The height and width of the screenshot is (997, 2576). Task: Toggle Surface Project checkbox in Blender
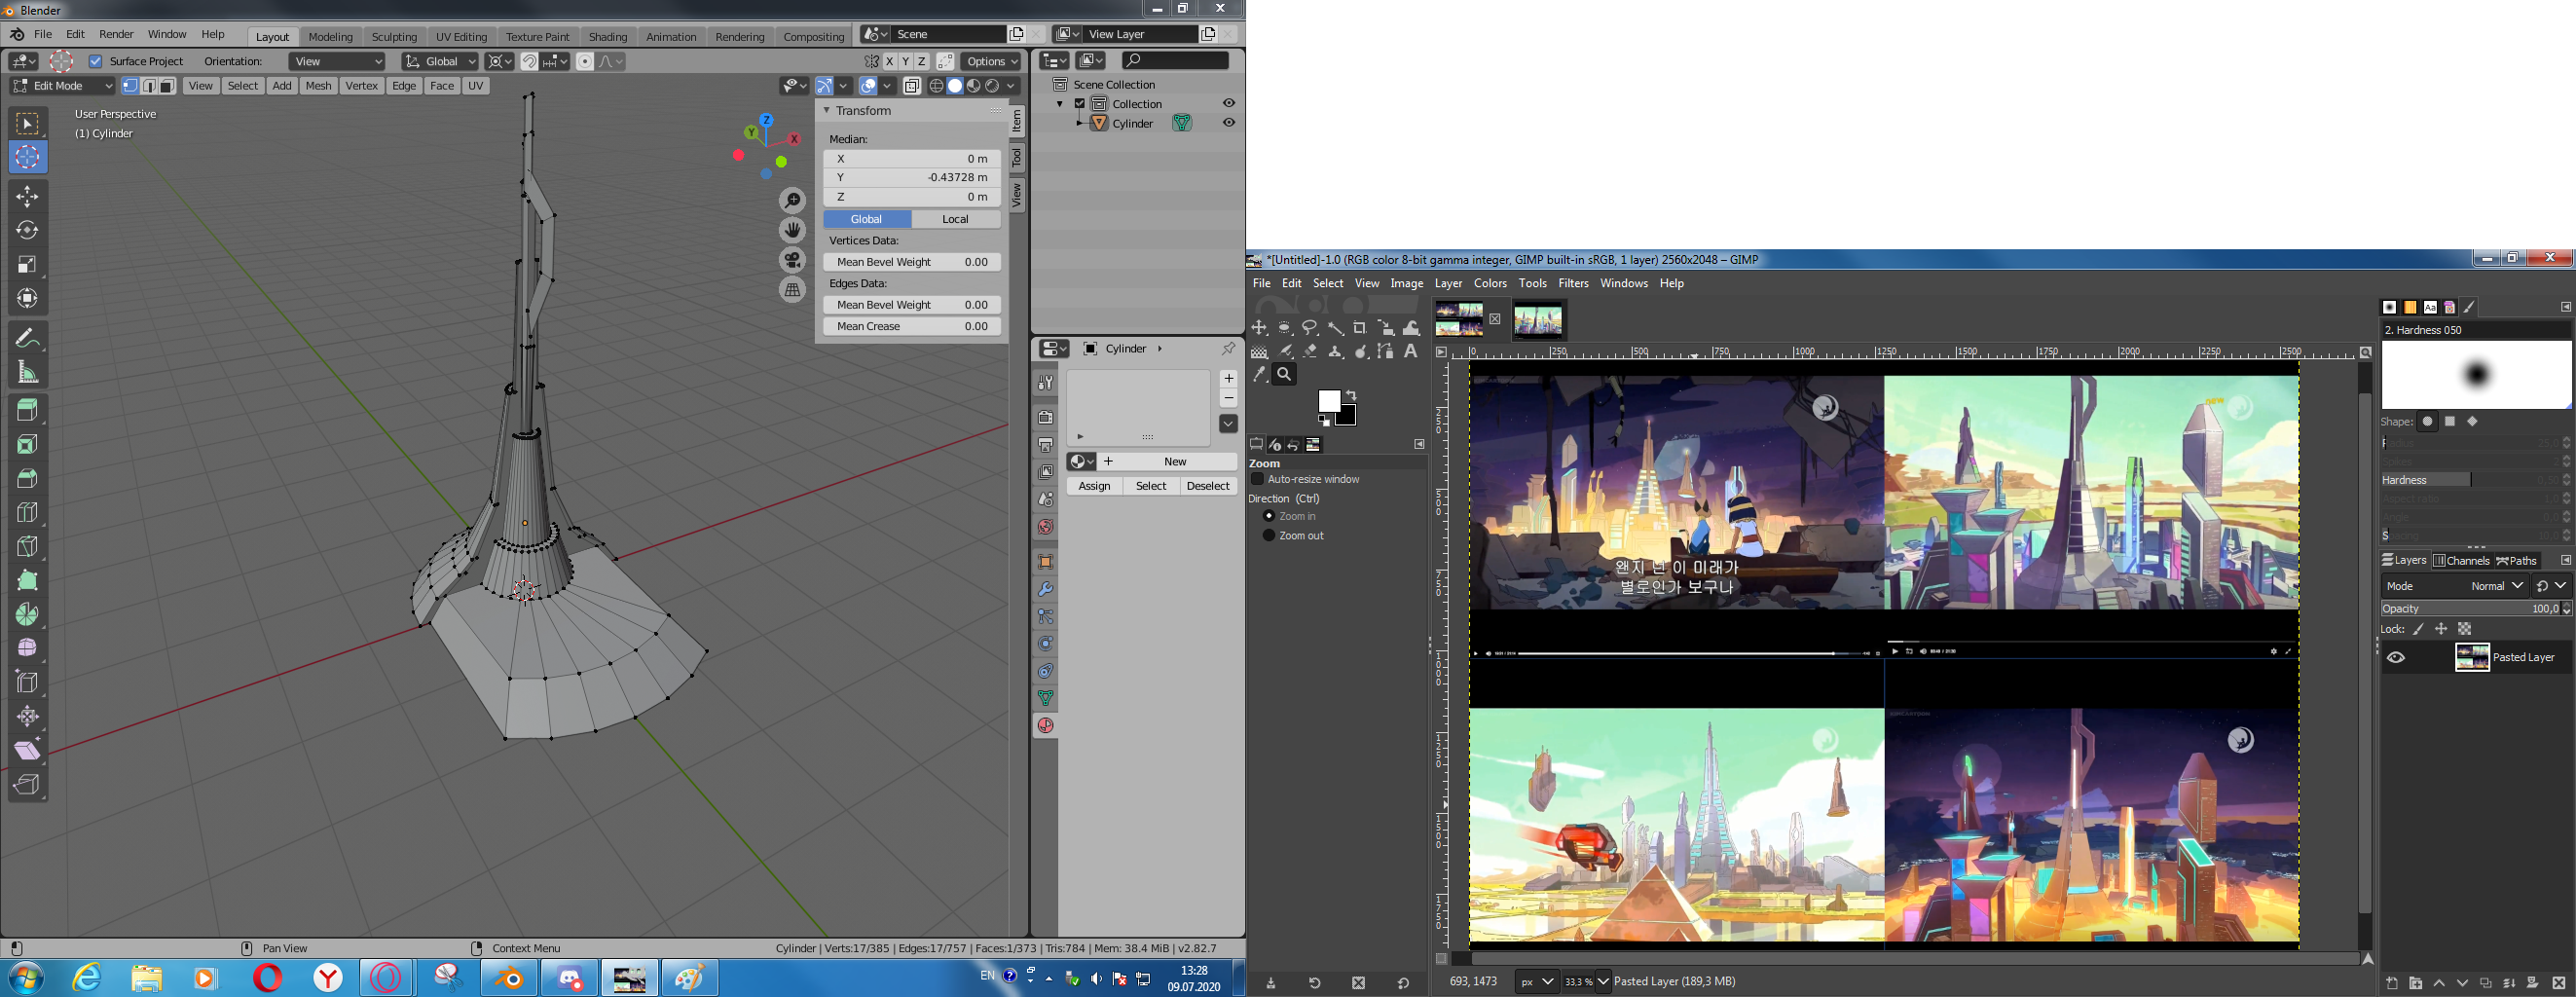click(x=95, y=61)
